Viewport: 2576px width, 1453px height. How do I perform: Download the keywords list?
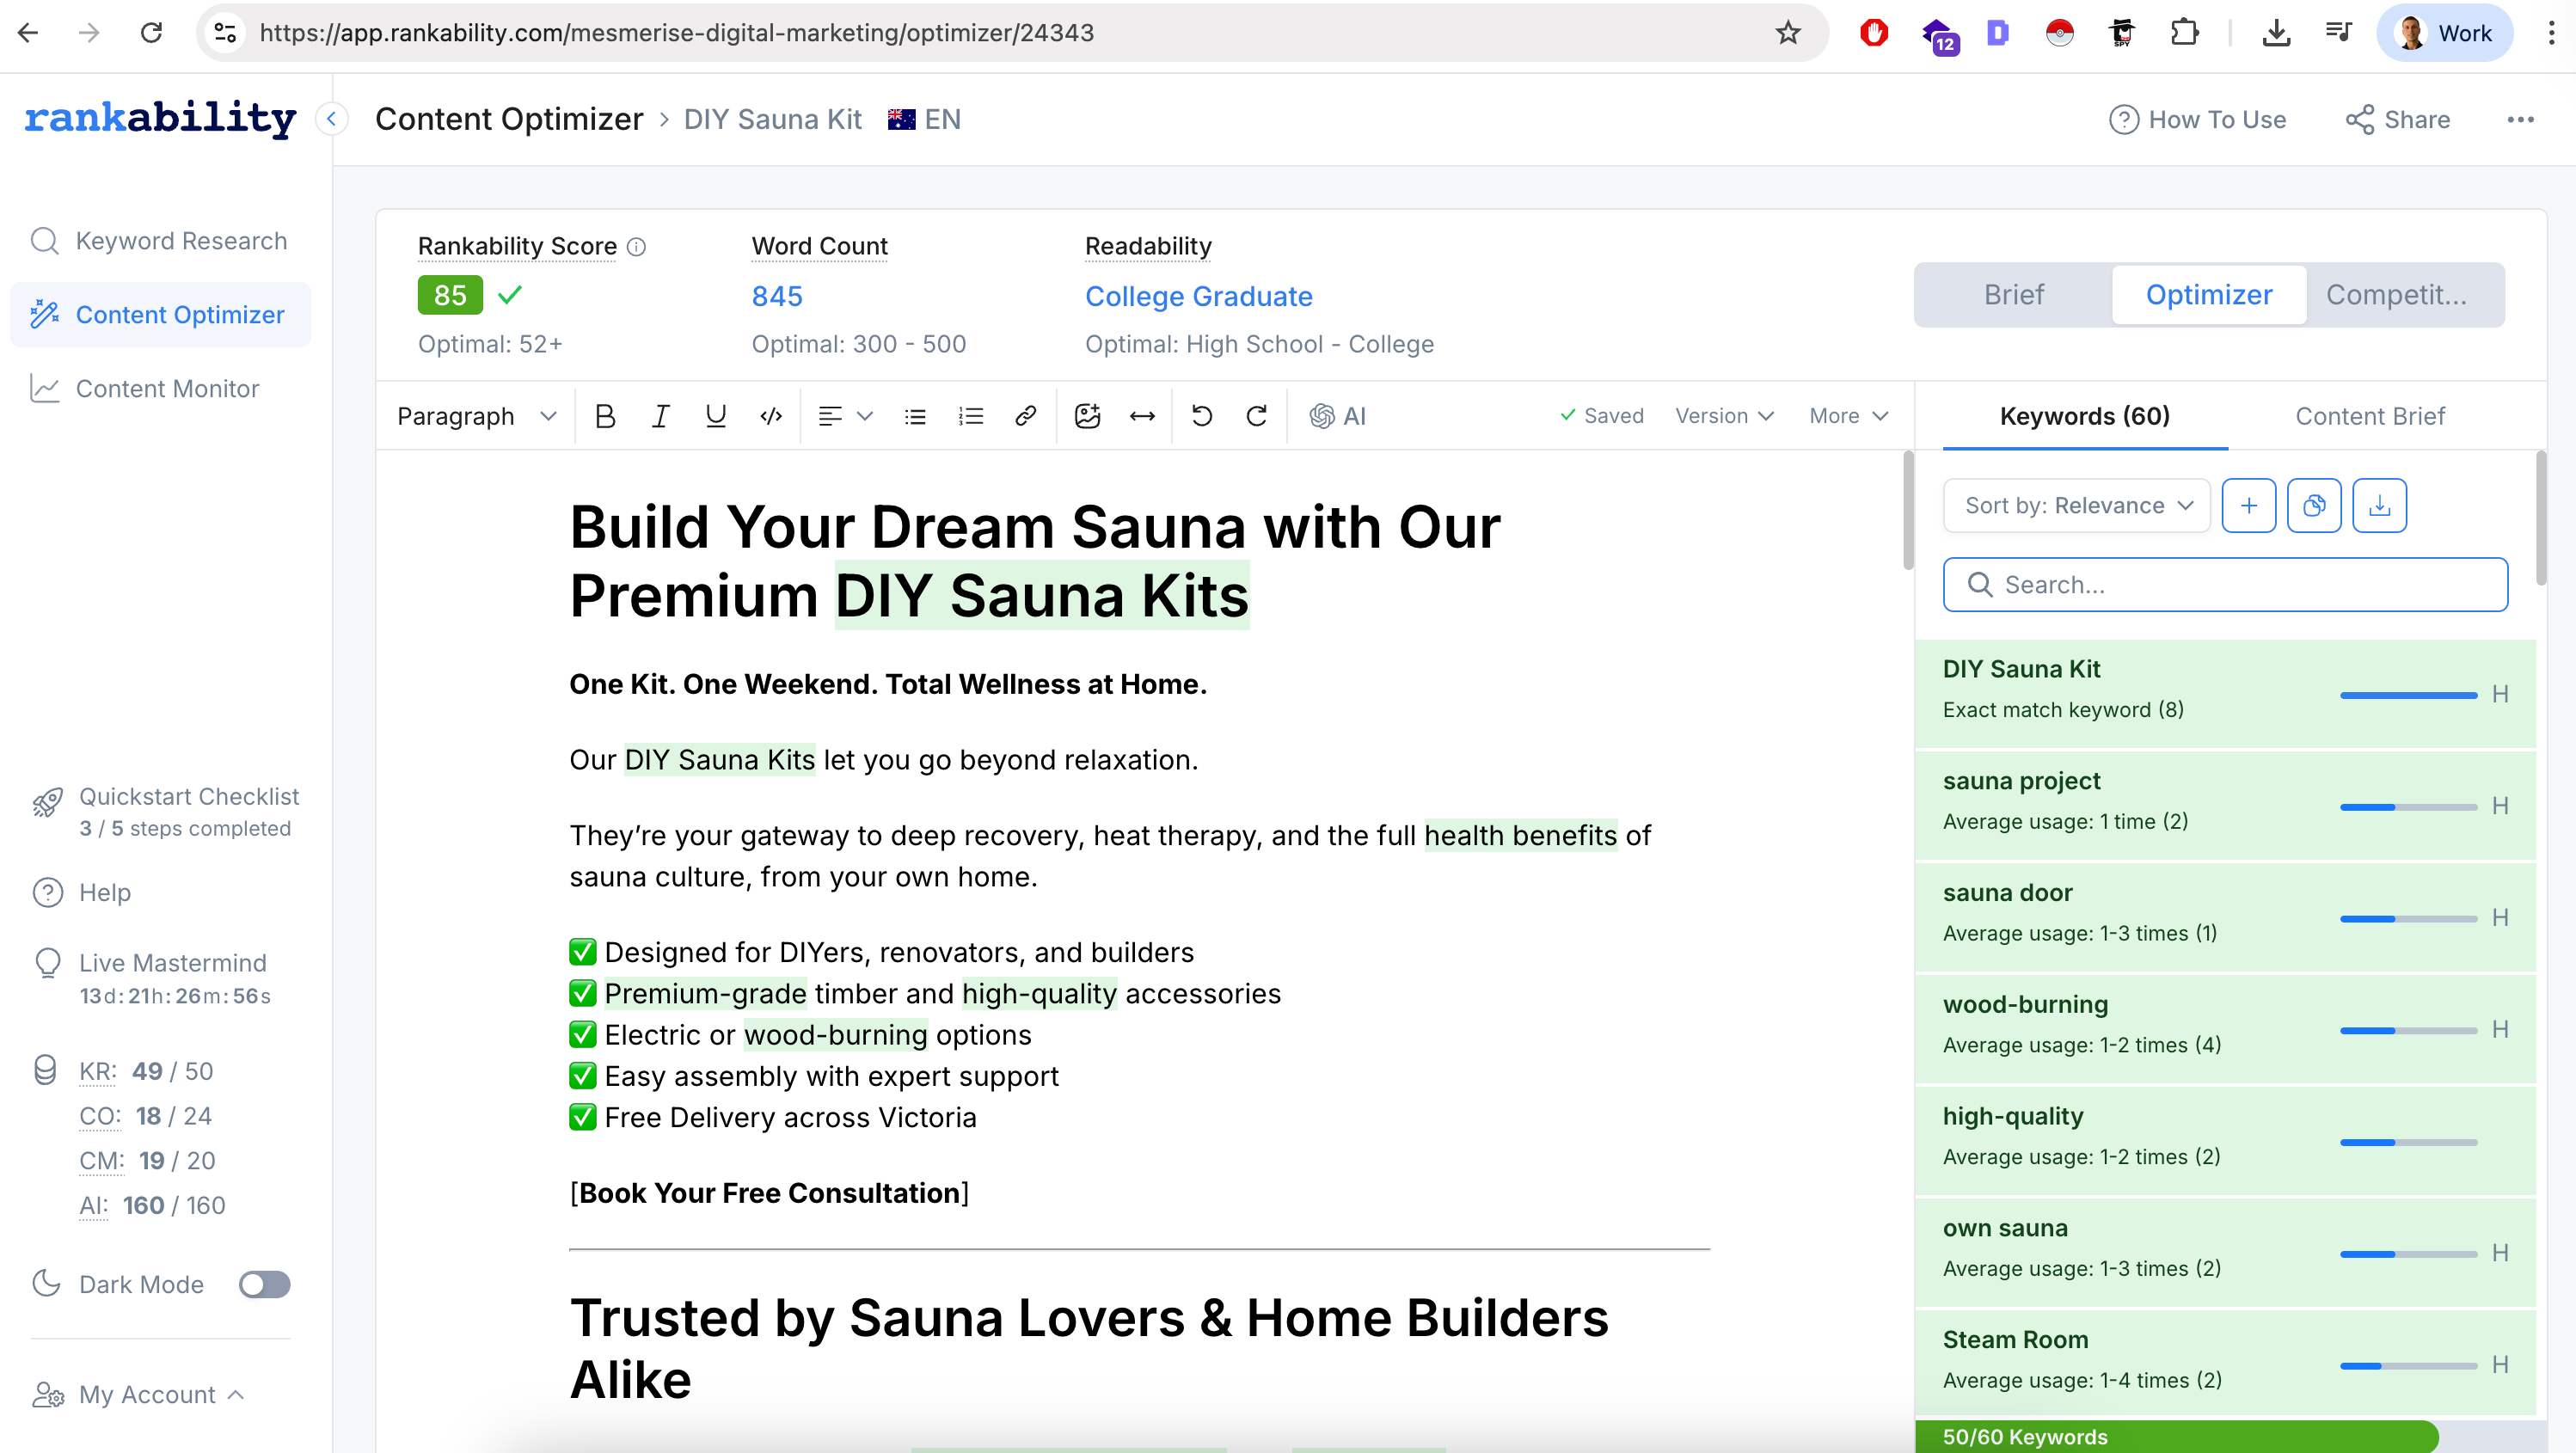(x=2379, y=505)
